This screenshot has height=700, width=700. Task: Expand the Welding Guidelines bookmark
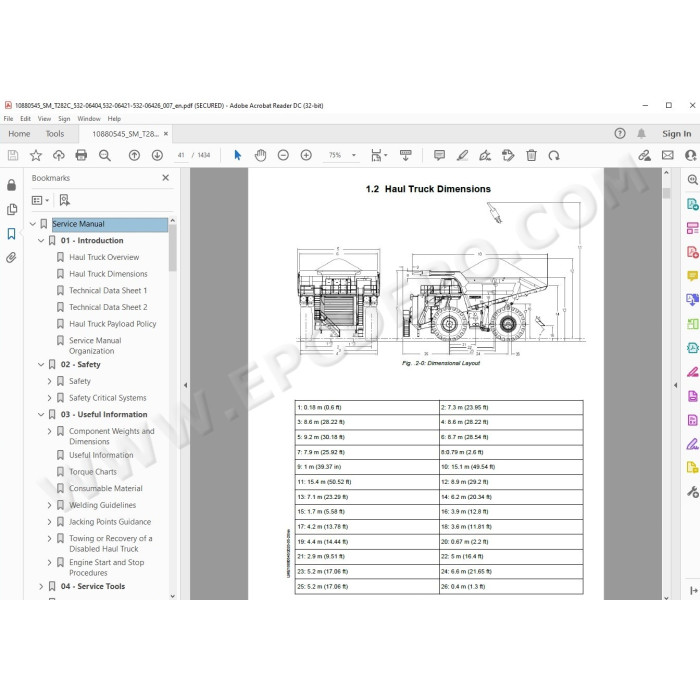click(49, 505)
